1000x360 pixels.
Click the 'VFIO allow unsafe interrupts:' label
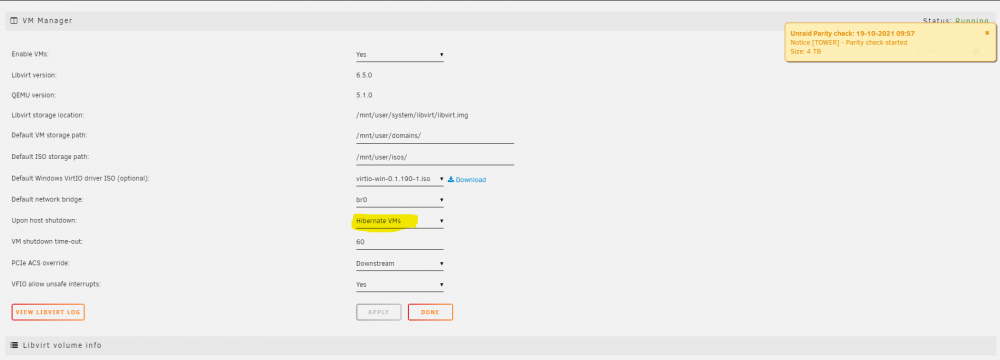click(55, 284)
